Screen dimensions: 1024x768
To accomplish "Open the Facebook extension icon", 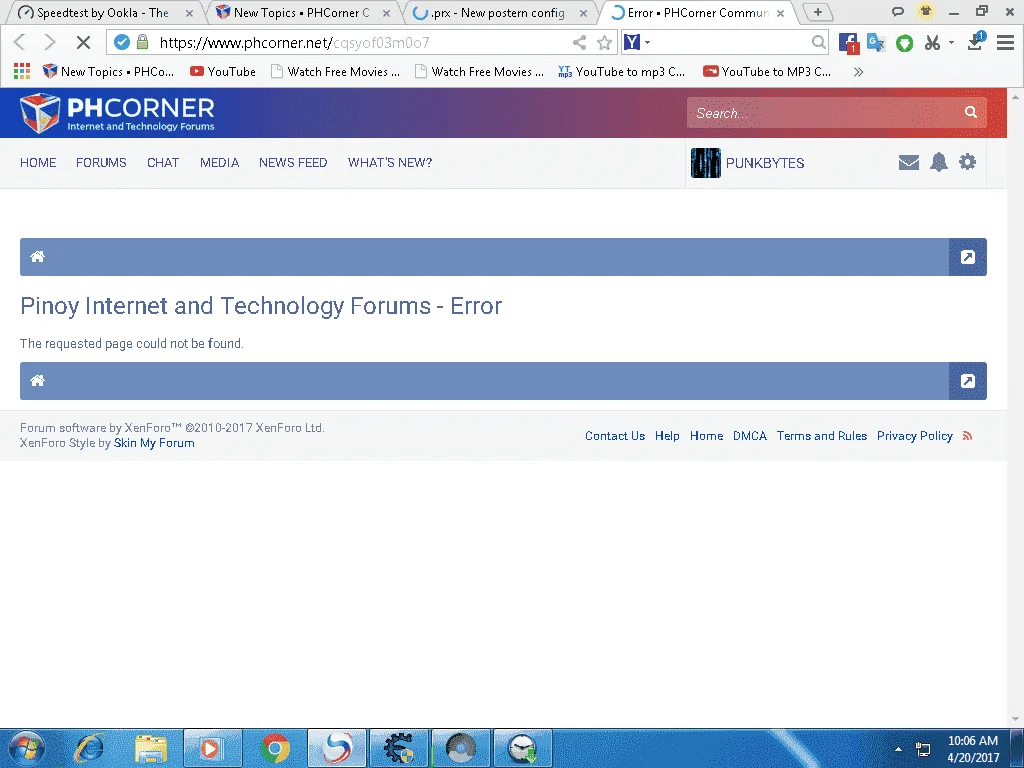I will [x=848, y=43].
